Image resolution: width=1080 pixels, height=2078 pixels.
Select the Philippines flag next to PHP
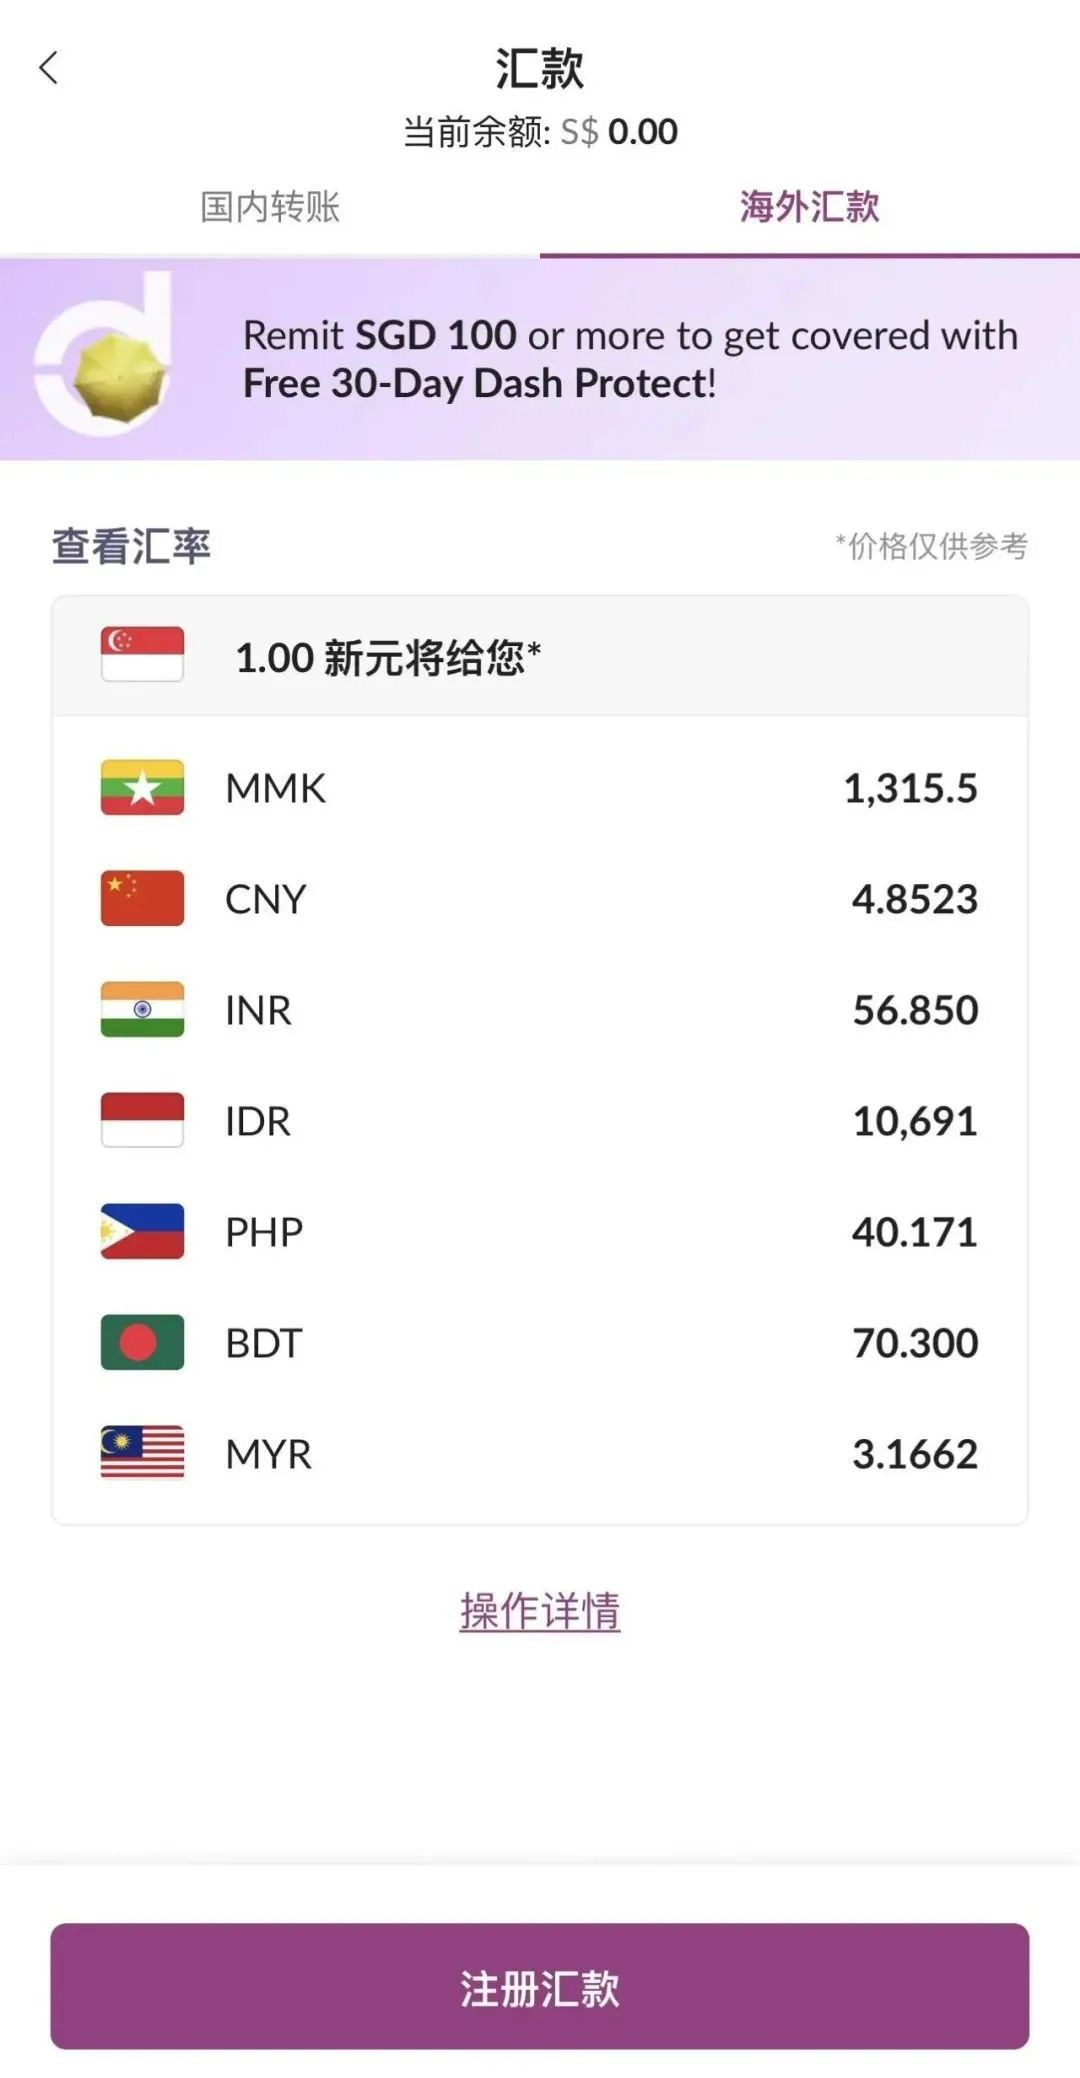pyautogui.click(x=142, y=1232)
